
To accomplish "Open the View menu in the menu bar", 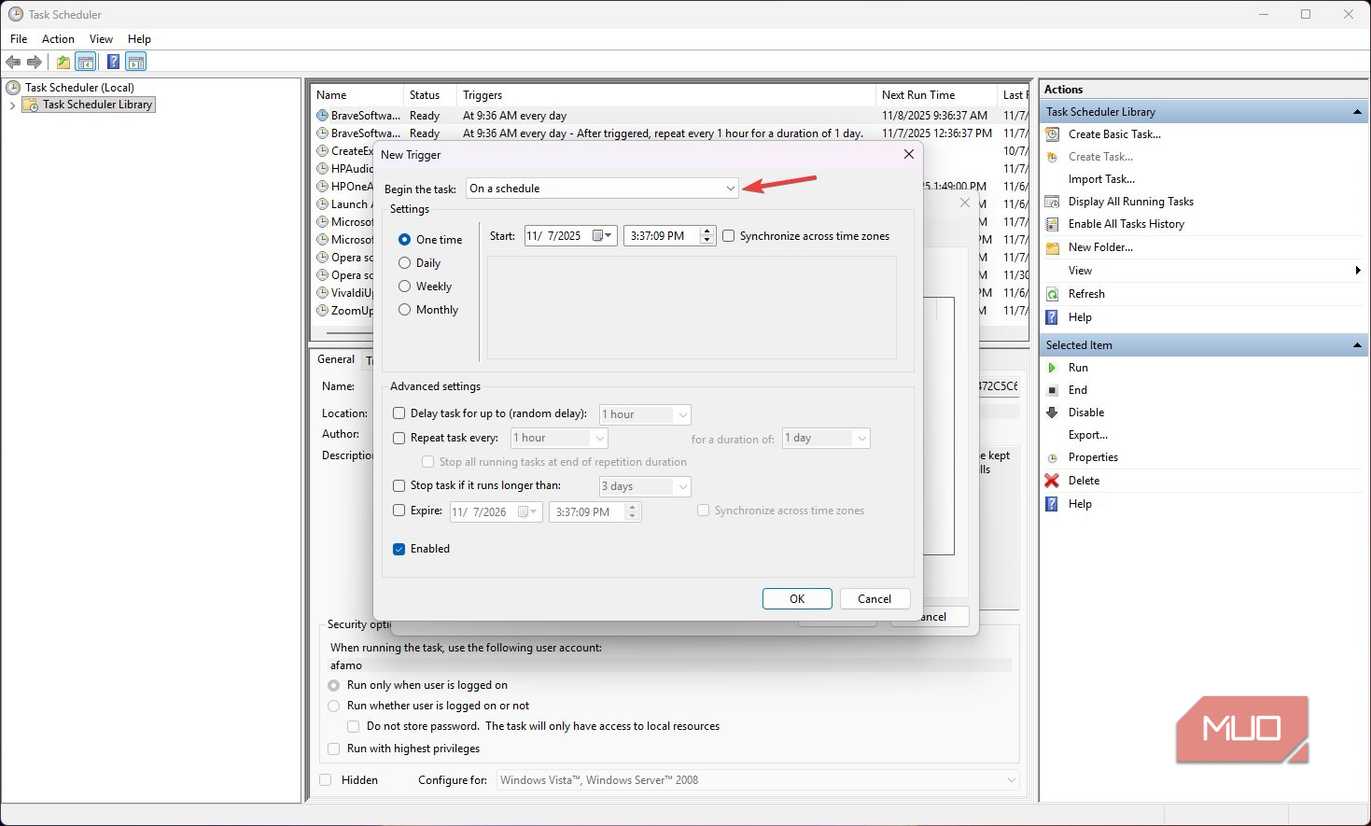I will (101, 39).
